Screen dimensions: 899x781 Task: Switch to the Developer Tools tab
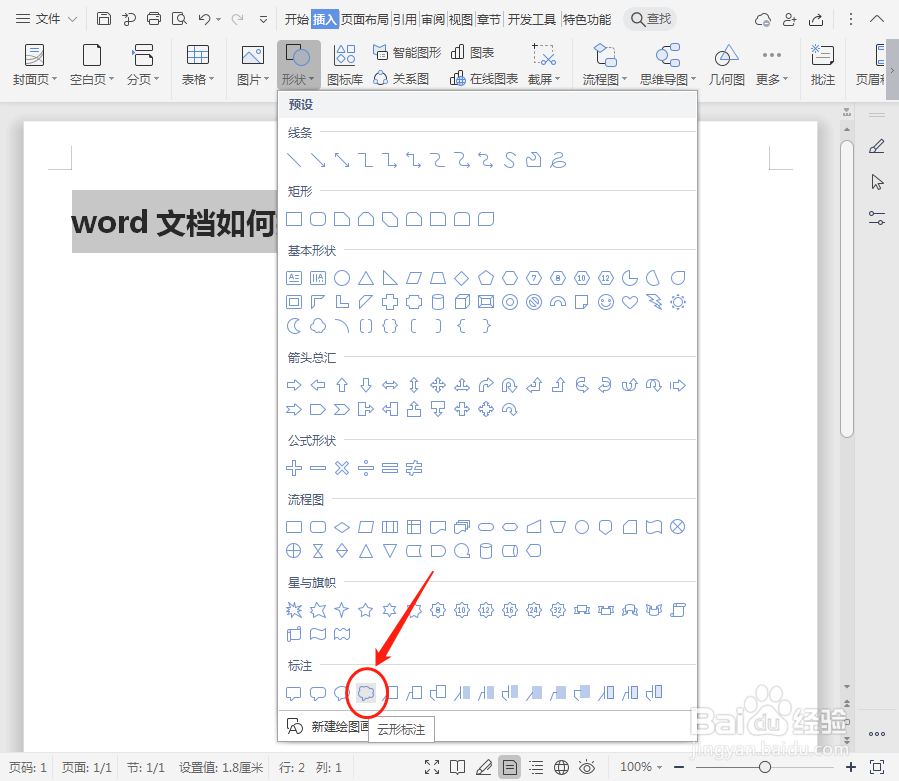531,19
